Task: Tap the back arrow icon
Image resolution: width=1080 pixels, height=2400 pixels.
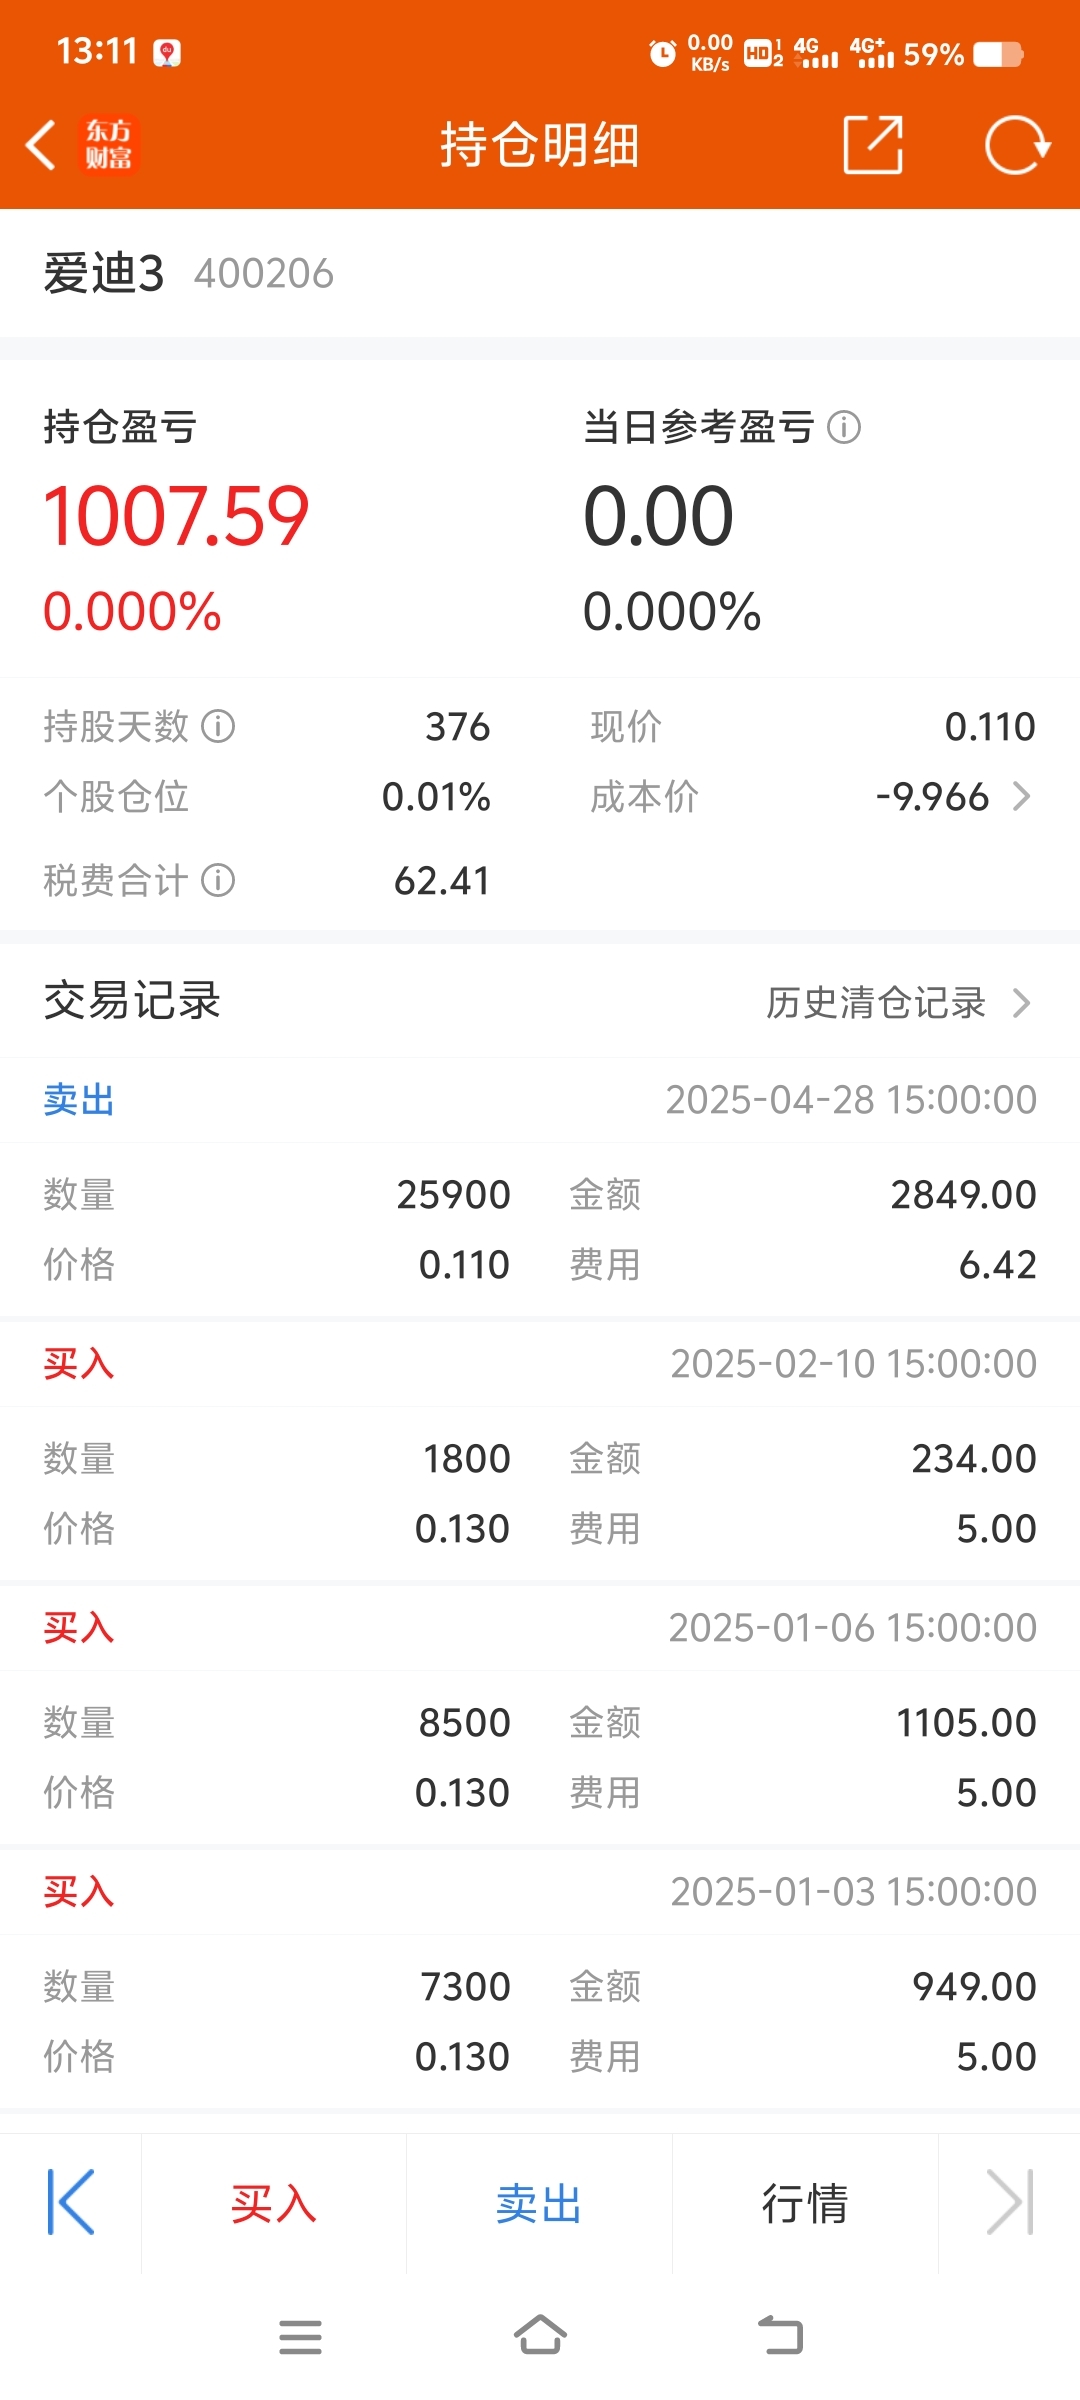Action: pos(41,146)
